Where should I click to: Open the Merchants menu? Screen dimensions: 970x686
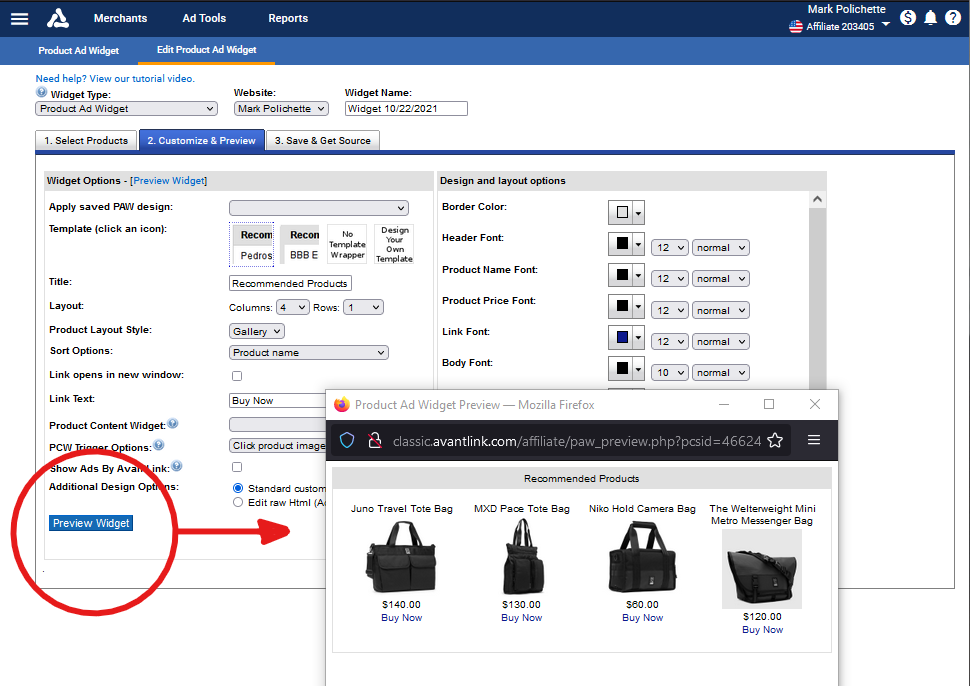coord(121,19)
